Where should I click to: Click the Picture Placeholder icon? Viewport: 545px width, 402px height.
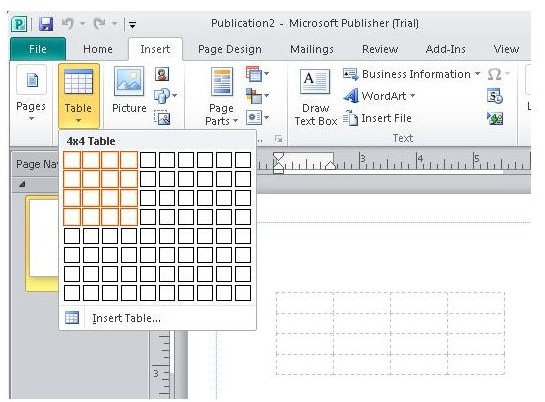[162, 118]
